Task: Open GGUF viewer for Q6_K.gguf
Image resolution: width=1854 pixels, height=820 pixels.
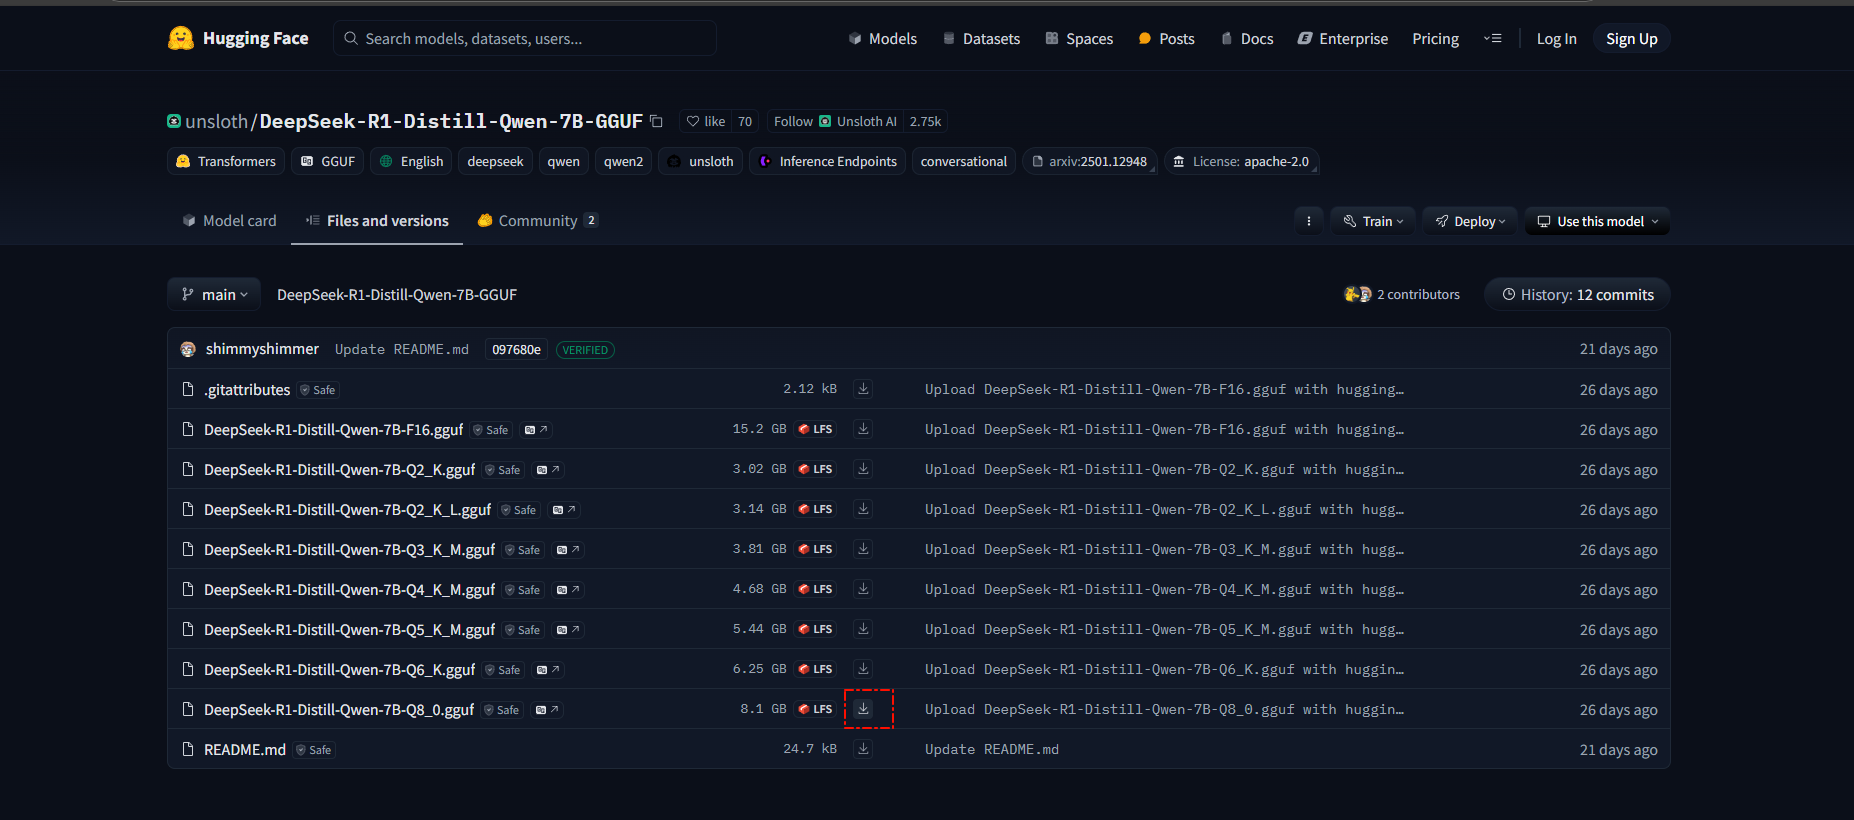Action: 548,670
